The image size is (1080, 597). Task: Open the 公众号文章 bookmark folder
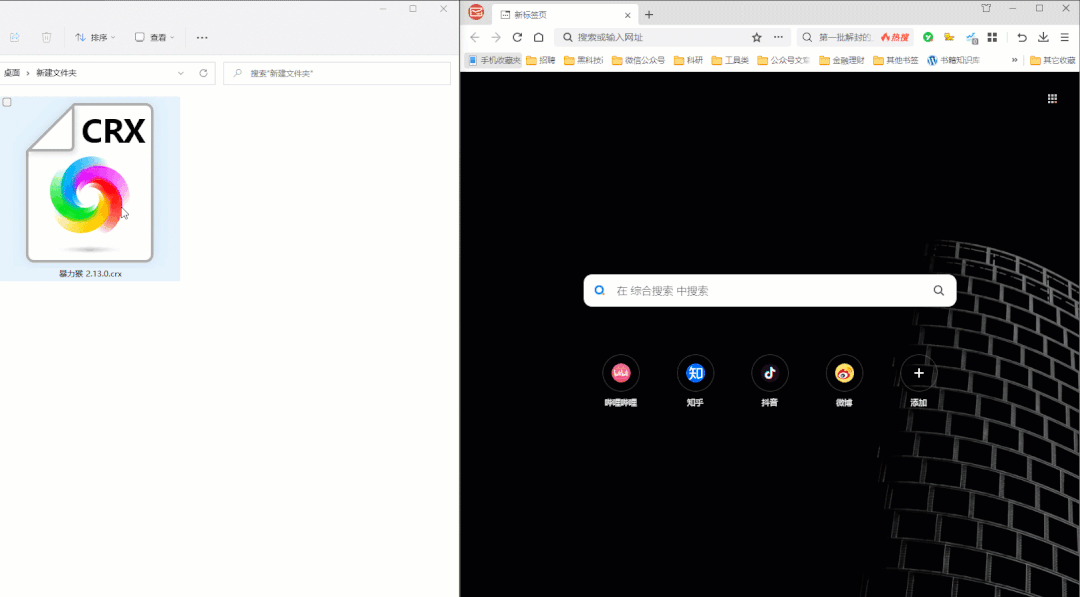pos(784,61)
